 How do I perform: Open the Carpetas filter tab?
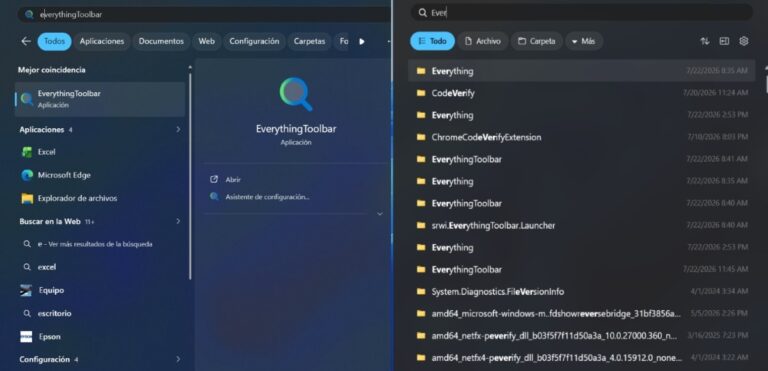pos(309,41)
